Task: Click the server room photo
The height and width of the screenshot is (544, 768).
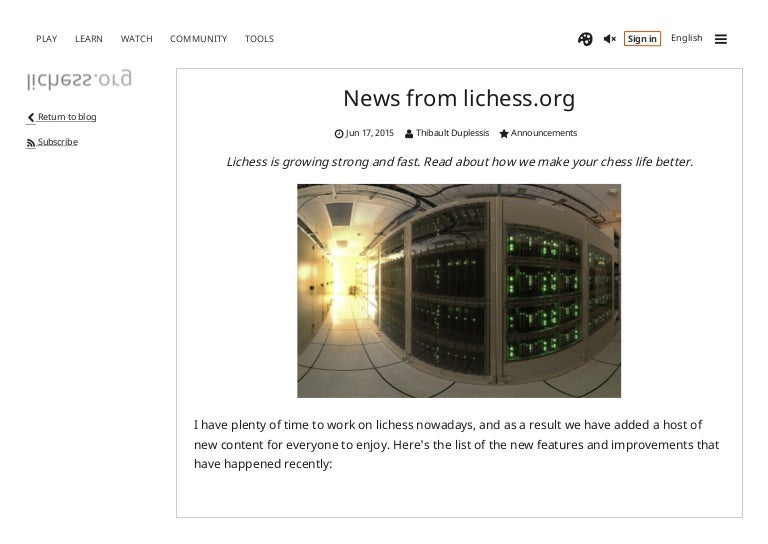Action: [x=459, y=290]
